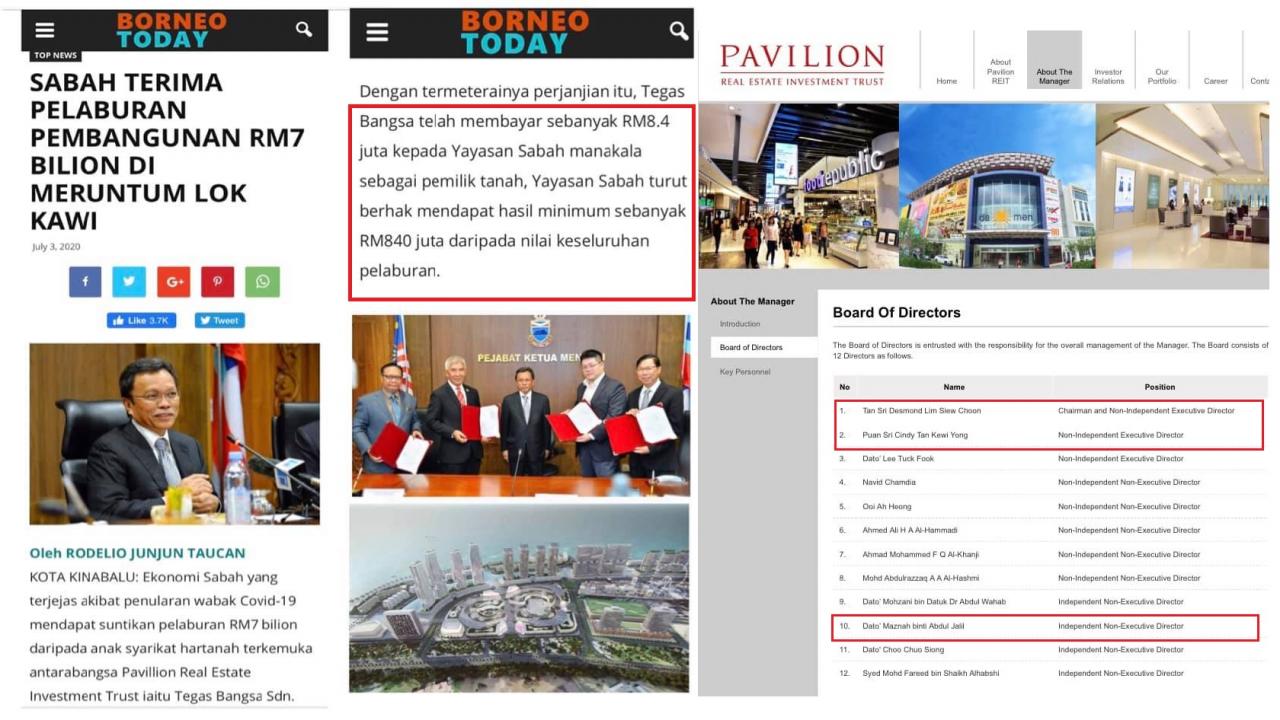Open About Pavilion REIT menu item
Image resolution: width=1280 pixels, height=720 pixels.
pos(1000,71)
